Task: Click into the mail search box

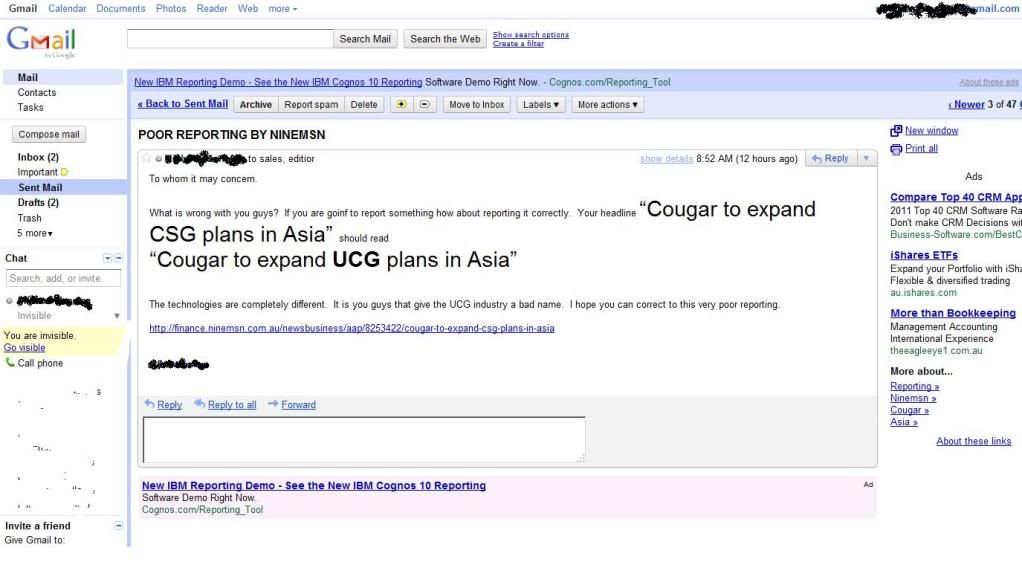Action: pos(230,38)
